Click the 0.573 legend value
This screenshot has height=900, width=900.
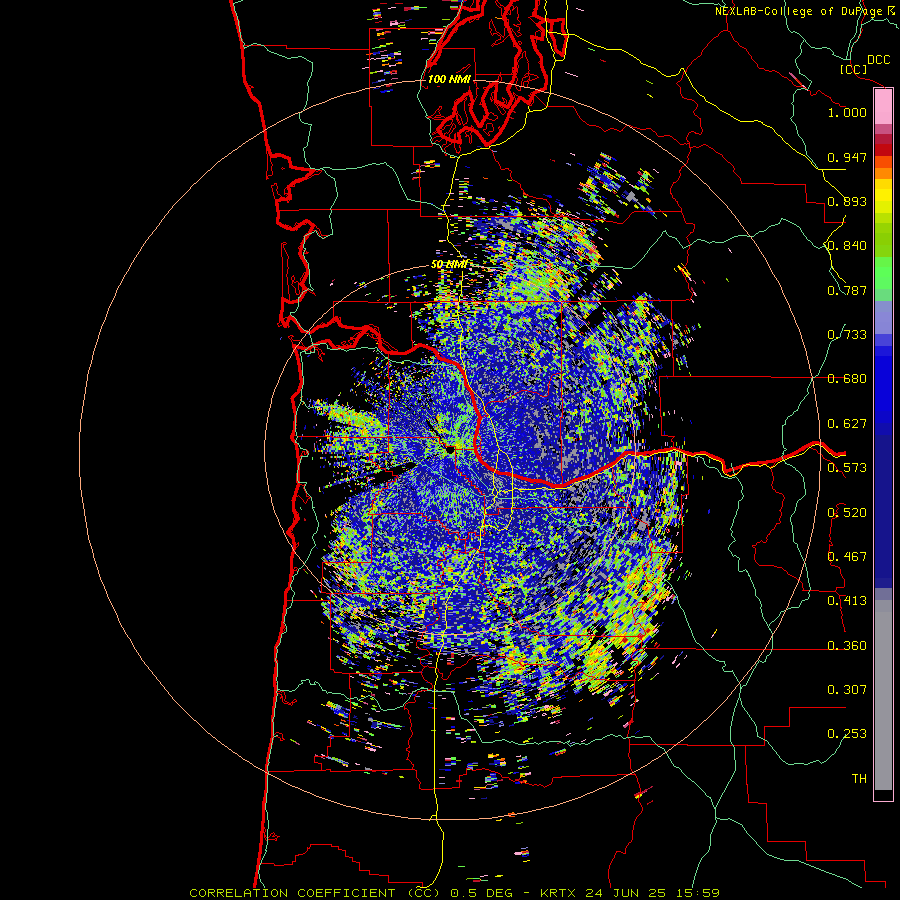(x=847, y=468)
